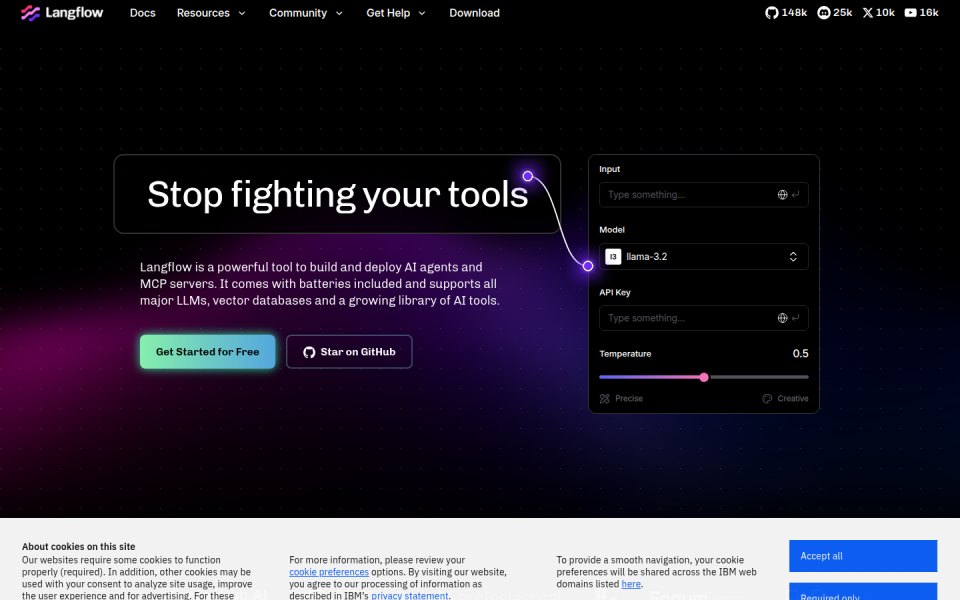Viewport: 960px width, 600px height.
Task: Expand the Resources menu
Action: [211, 13]
